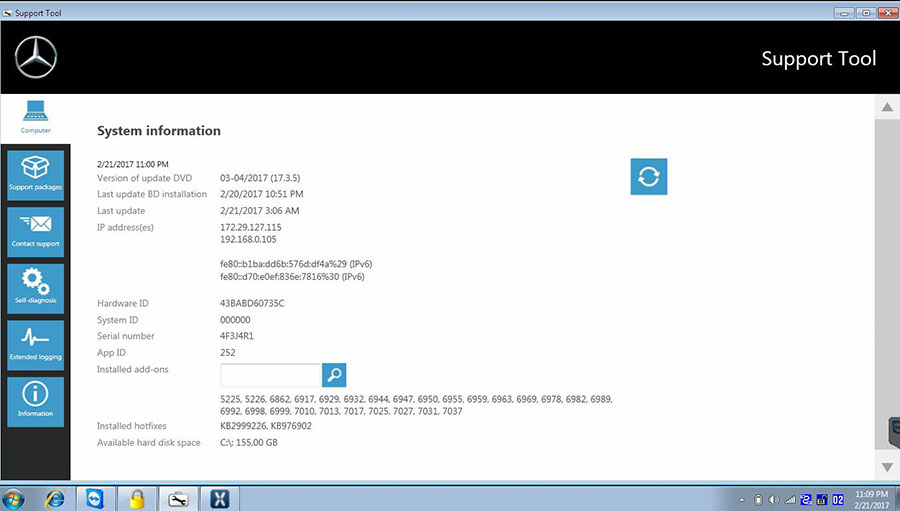This screenshot has width=900, height=511.
Task: Select the Support Tool taskbar button
Action: click(178, 499)
